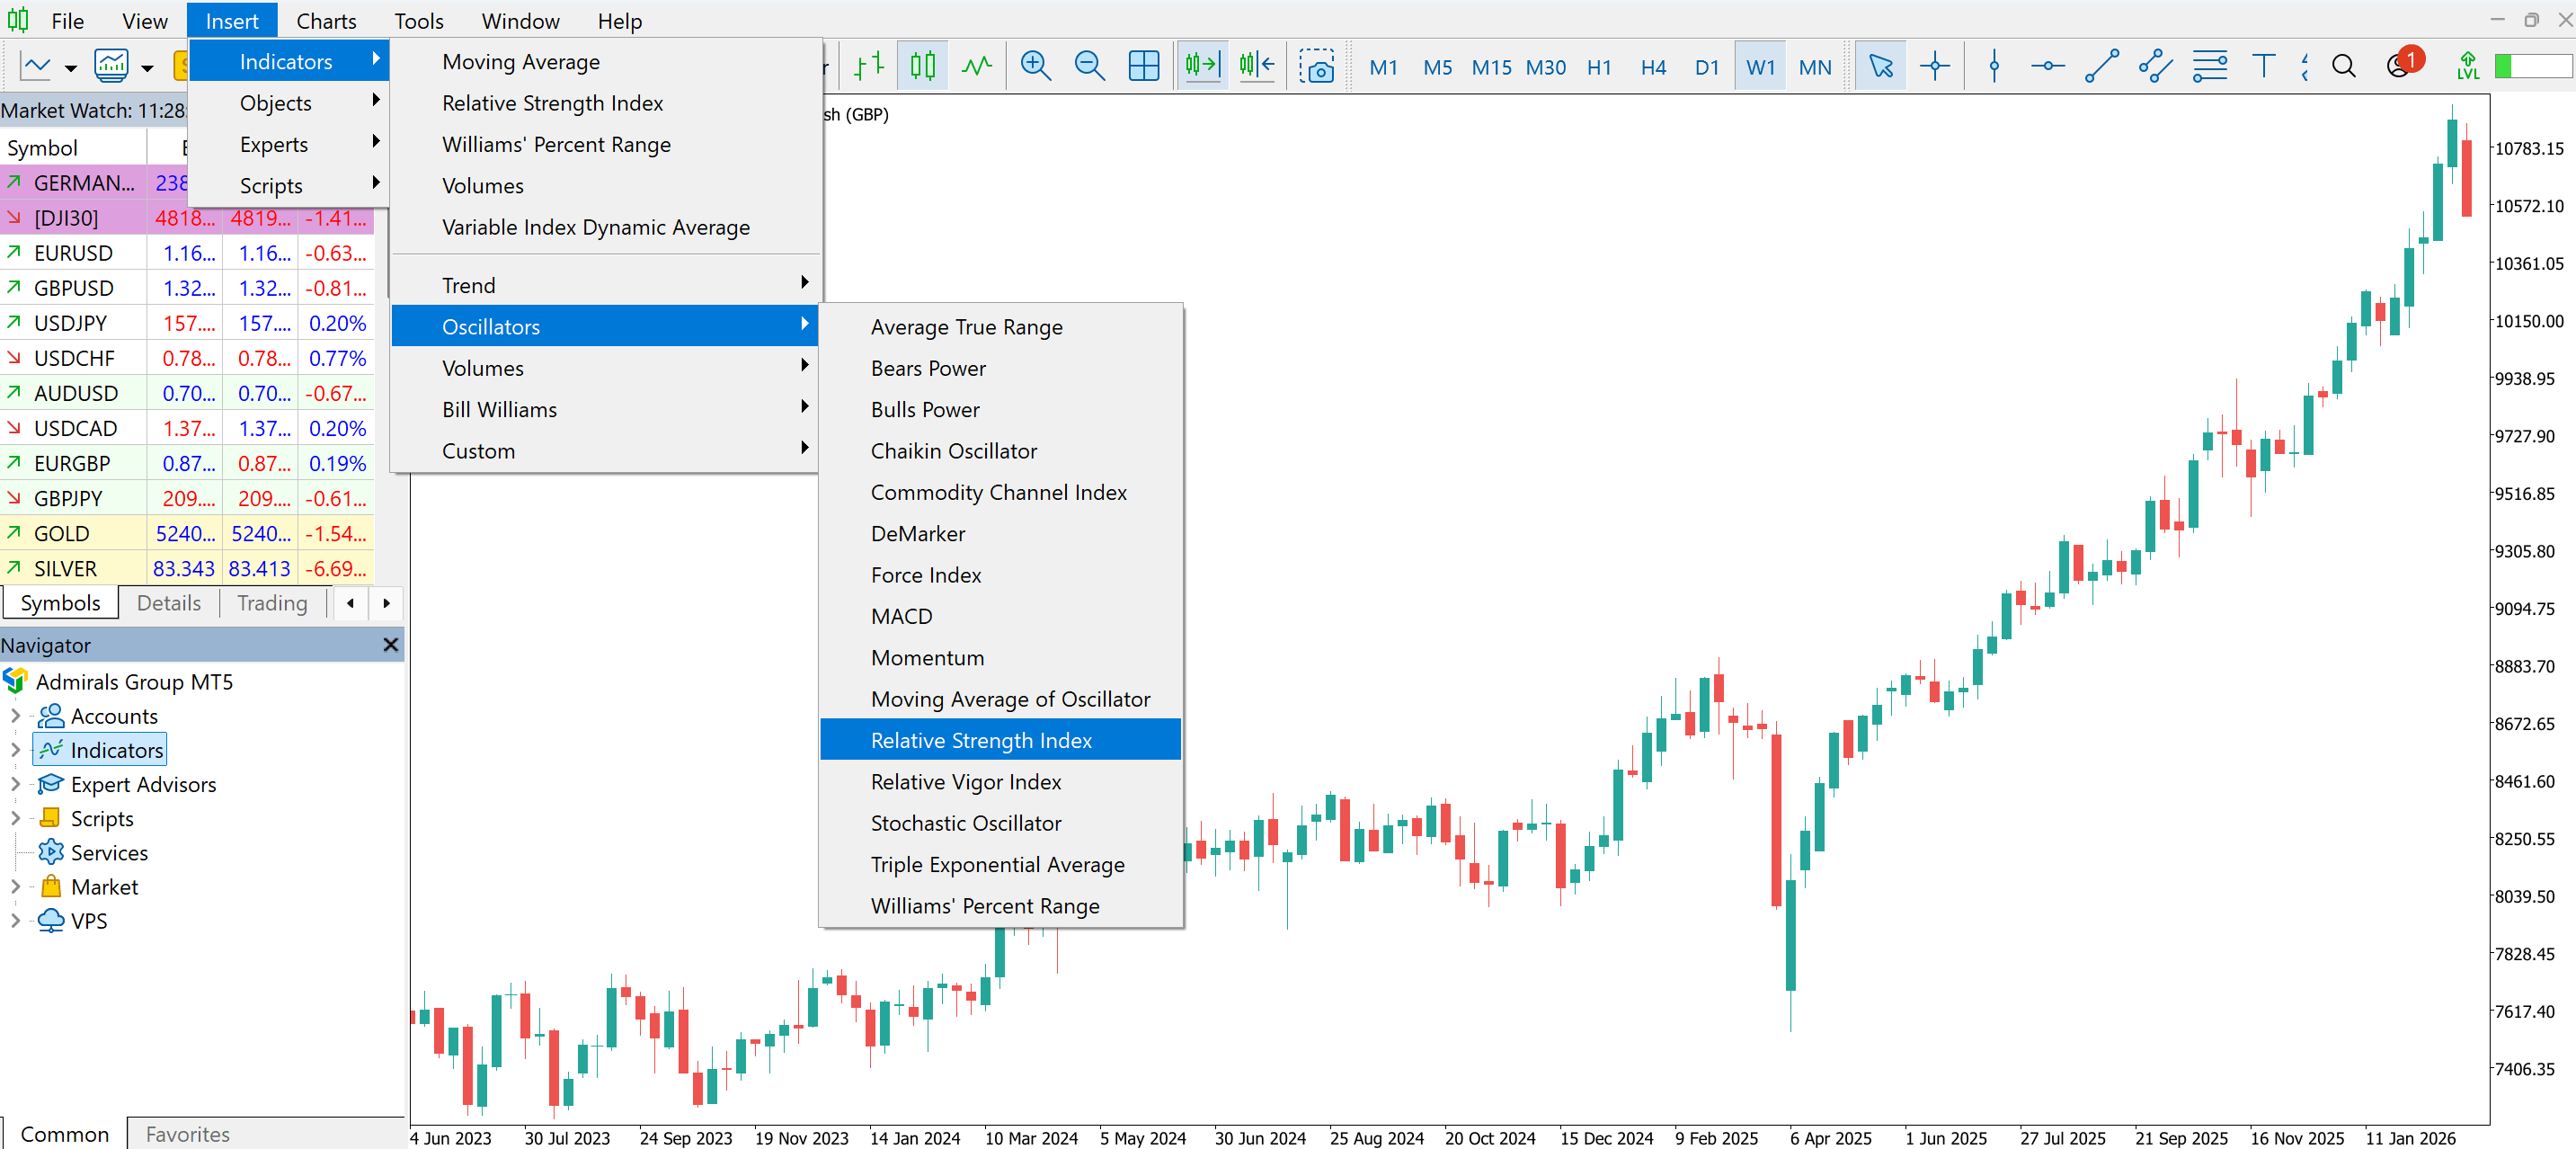
Task: Click the green LVL levels icon
Action: pyautogui.click(x=2467, y=67)
